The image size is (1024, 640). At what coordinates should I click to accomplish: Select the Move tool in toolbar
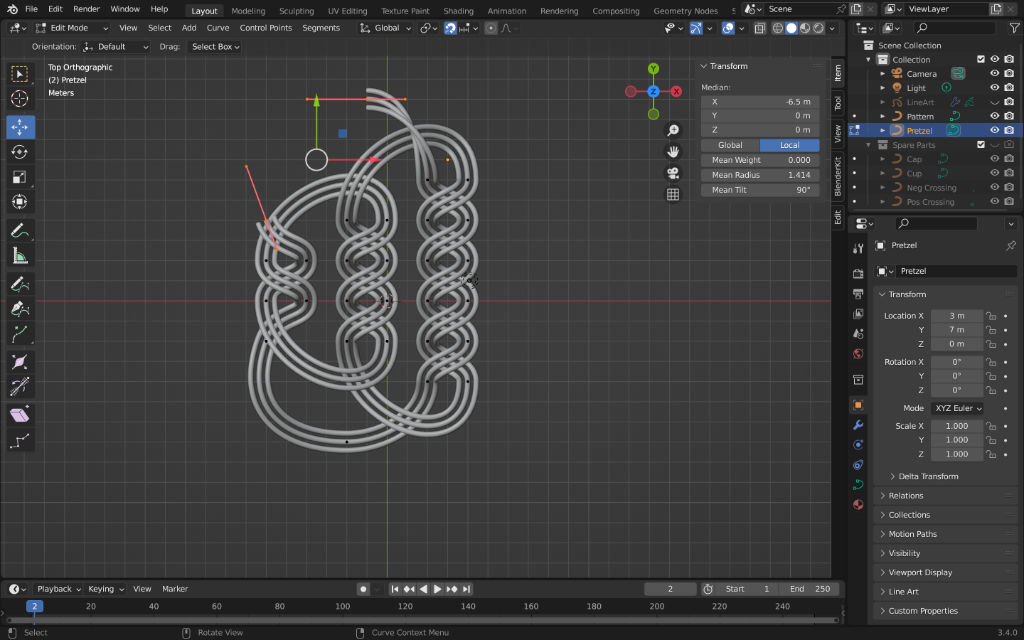[x=21, y=127]
